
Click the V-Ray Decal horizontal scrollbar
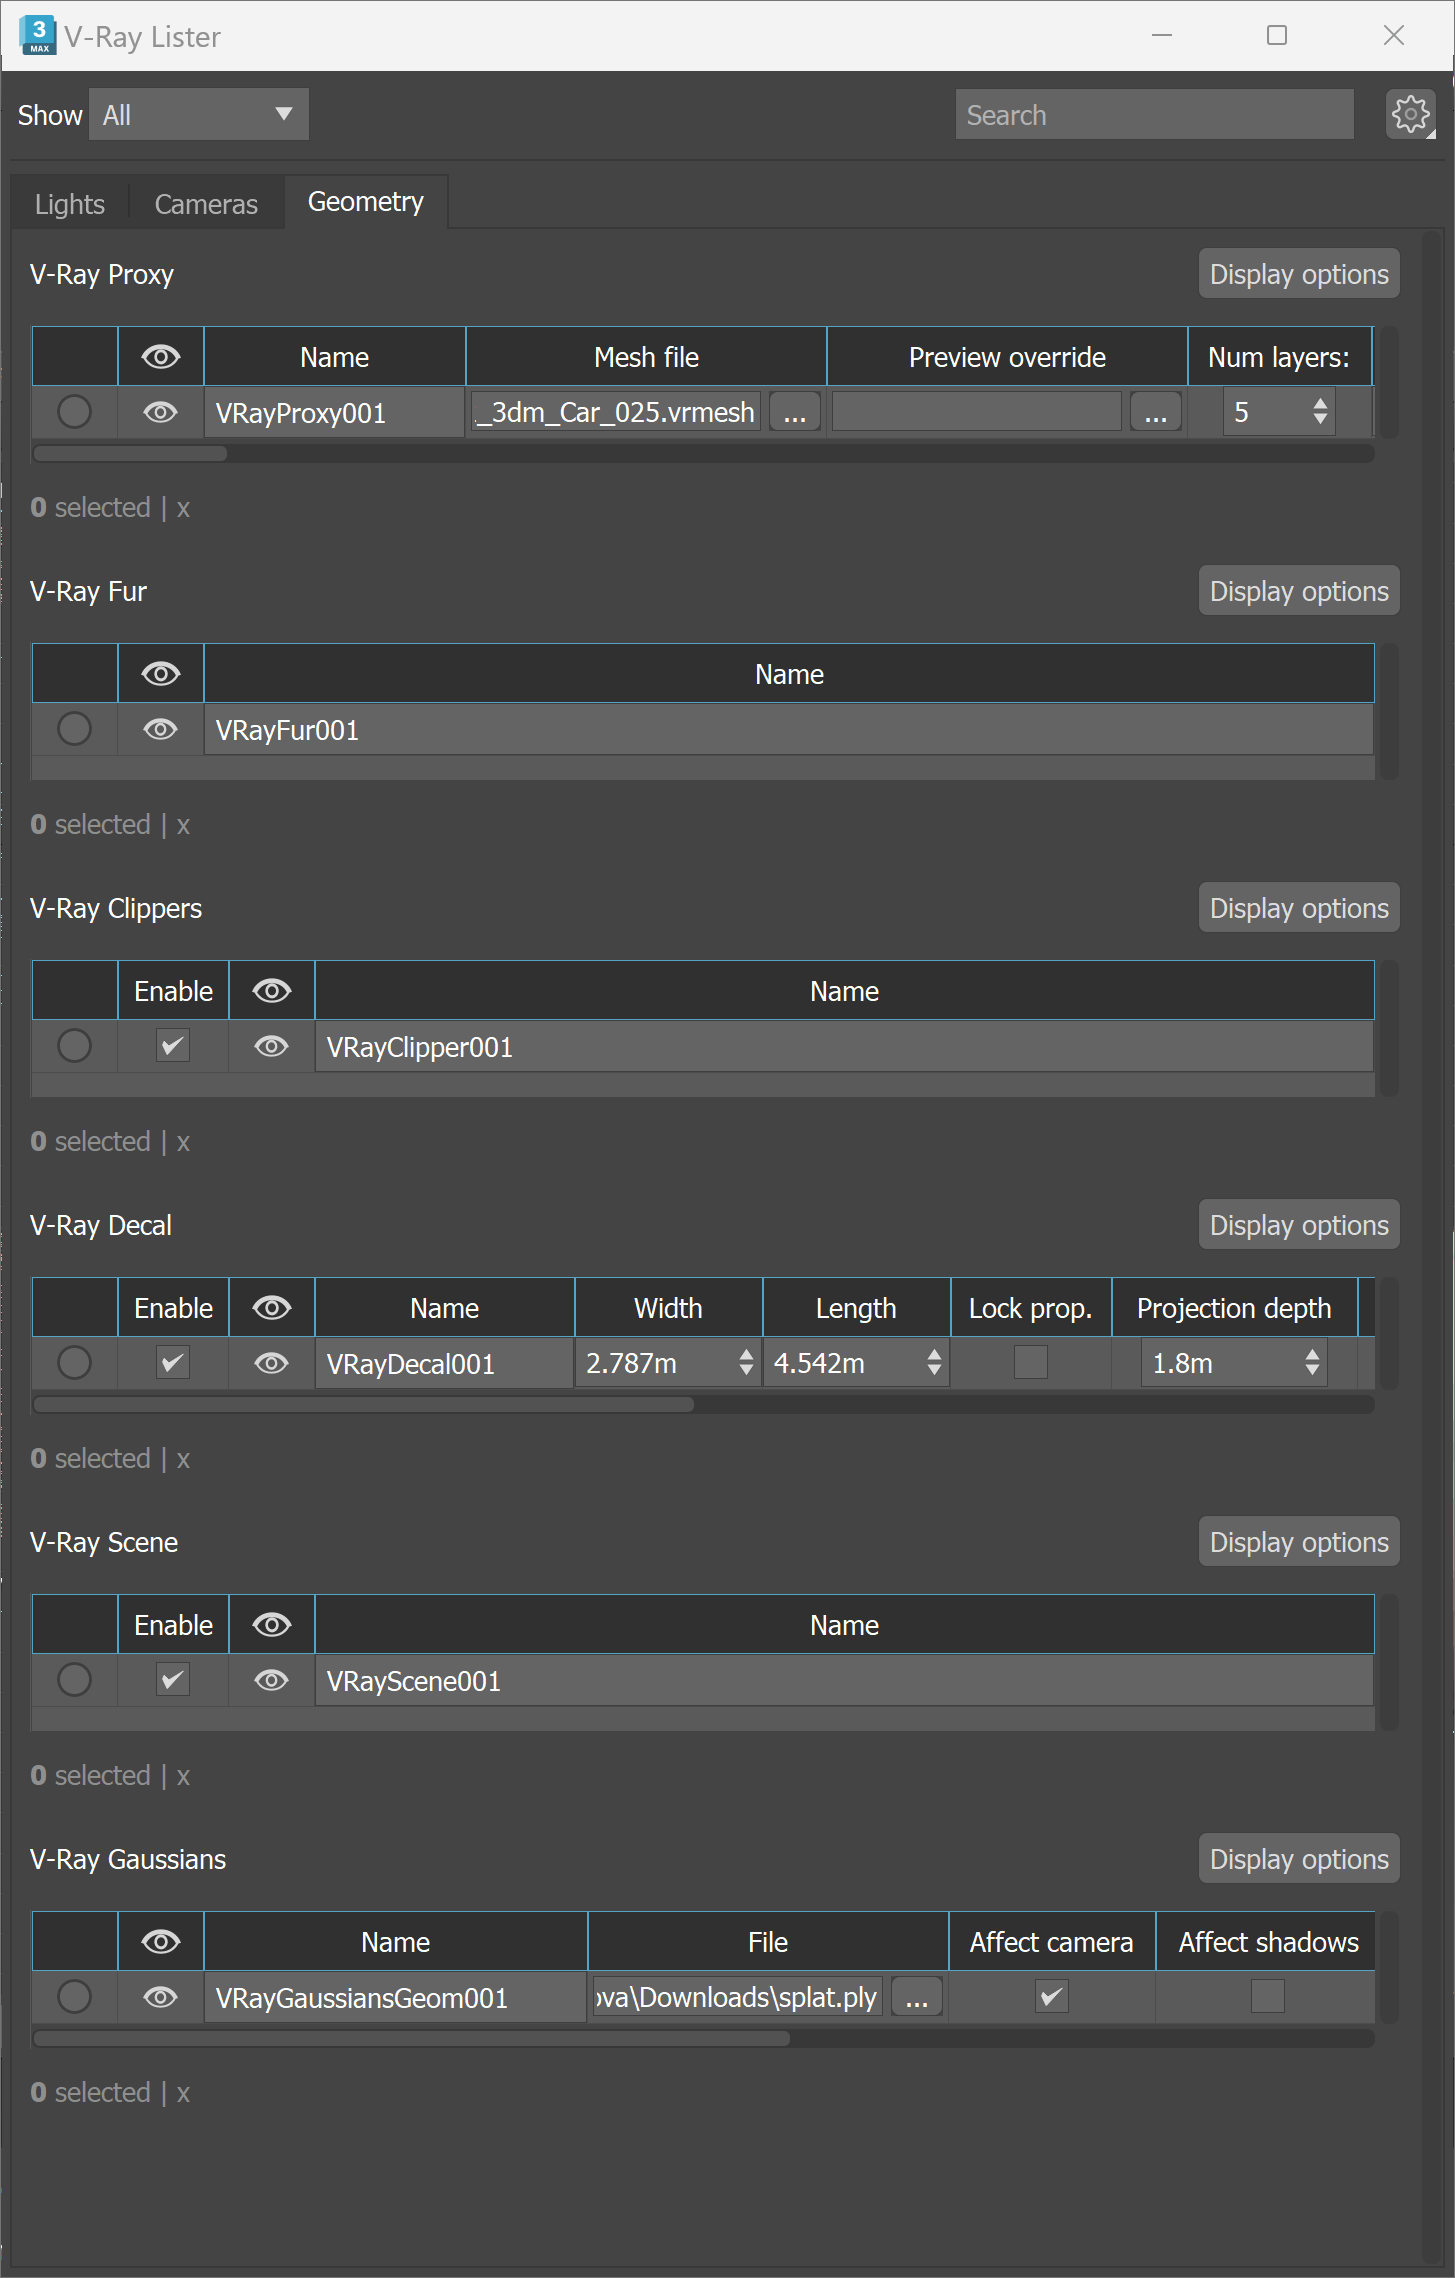pyautogui.click(x=364, y=1405)
